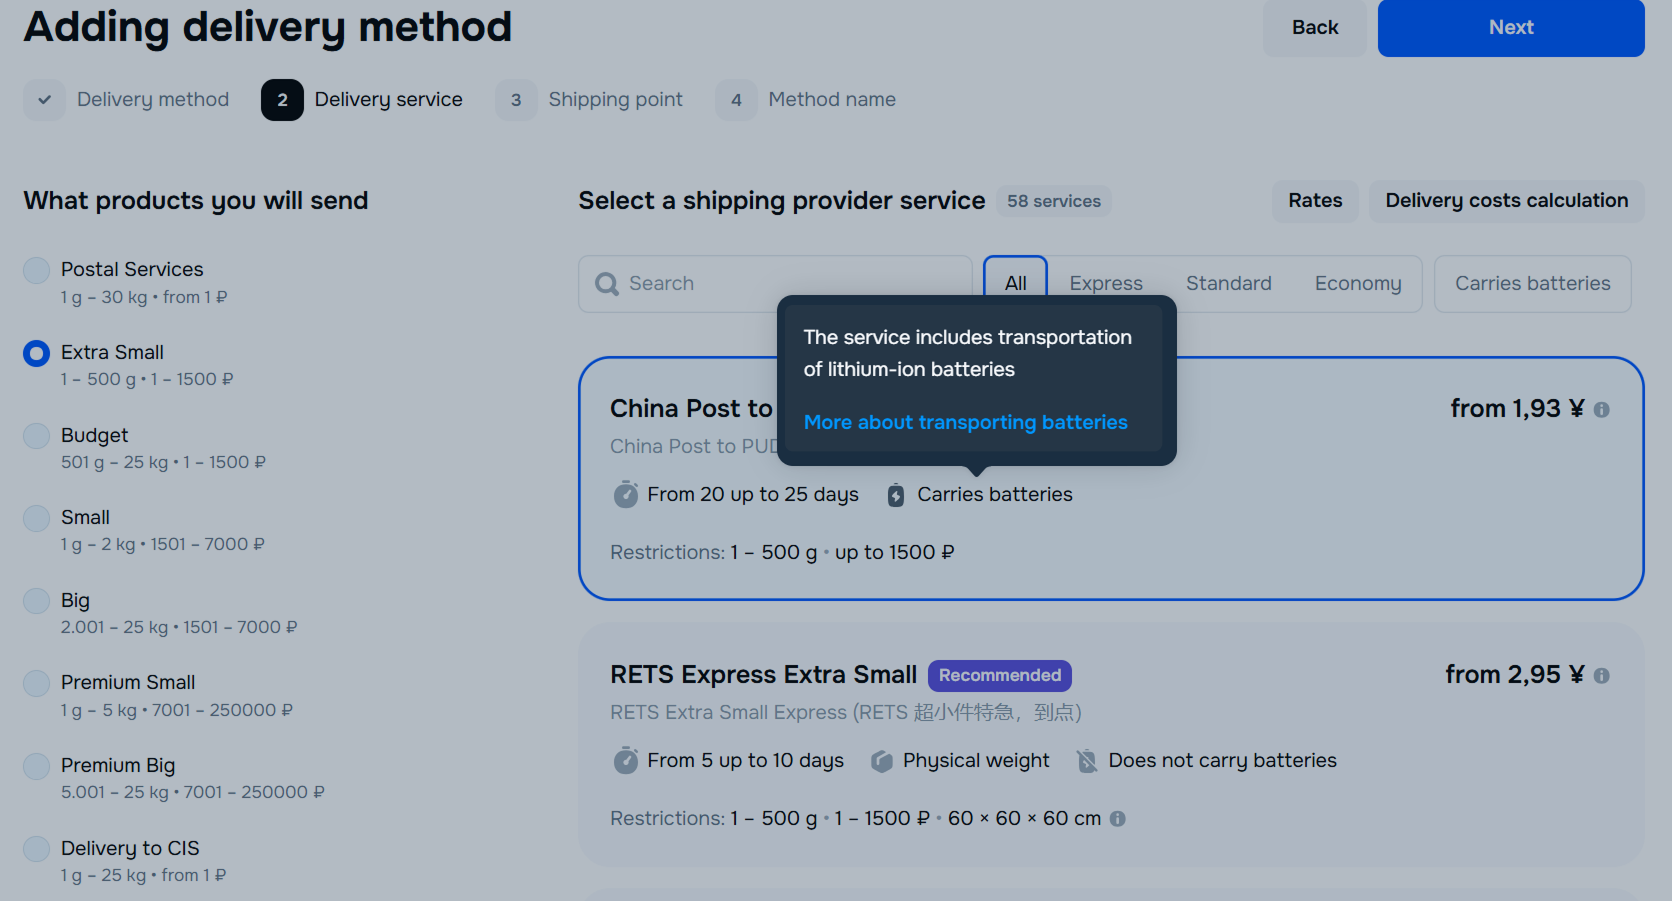1672x901 pixels.
Task: Click the RETS Express price info icon
Action: [1601, 676]
